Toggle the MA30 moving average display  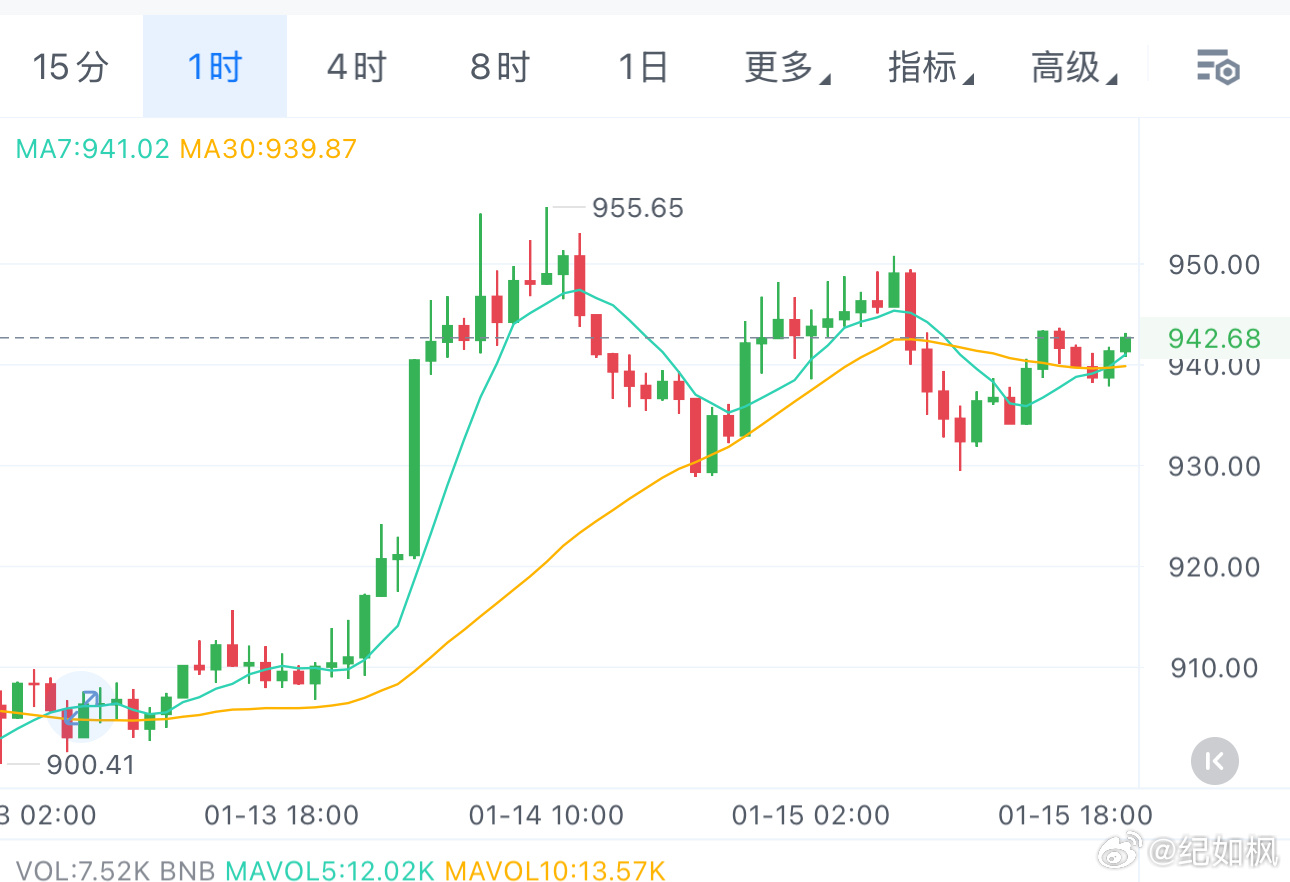tap(267, 148)
